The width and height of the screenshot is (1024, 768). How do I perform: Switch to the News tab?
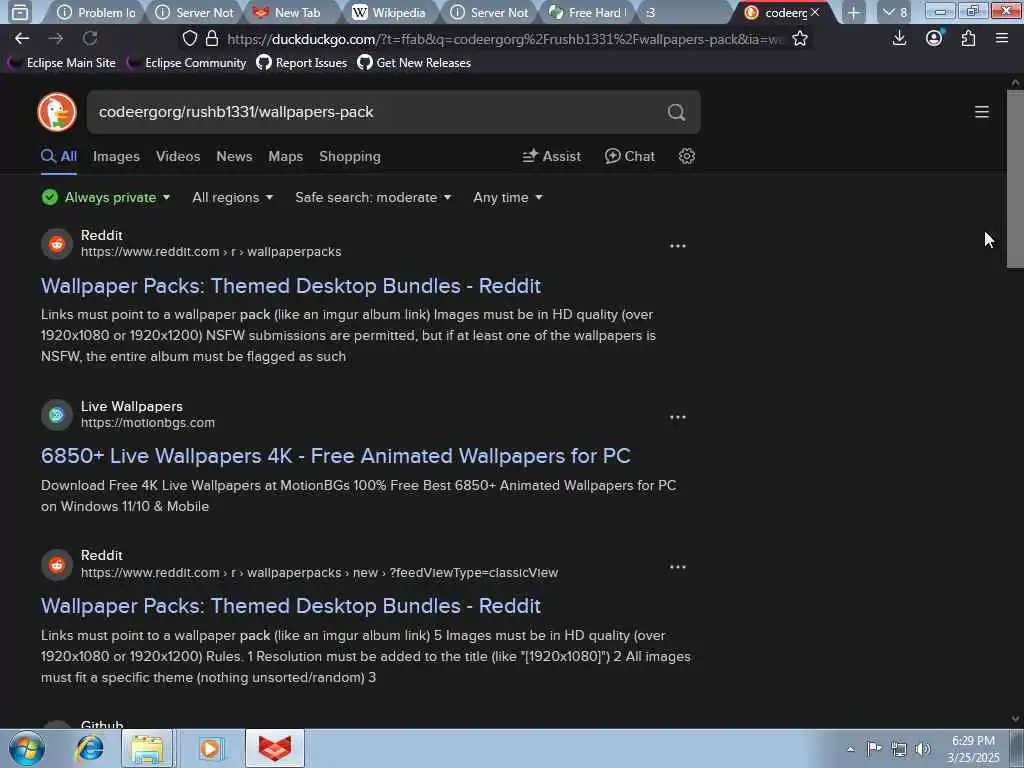pos(234,156)
